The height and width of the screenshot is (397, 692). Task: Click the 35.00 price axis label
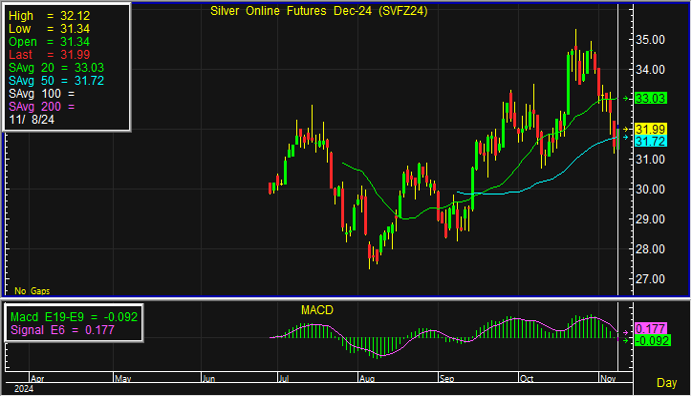[x=650, y=40]
